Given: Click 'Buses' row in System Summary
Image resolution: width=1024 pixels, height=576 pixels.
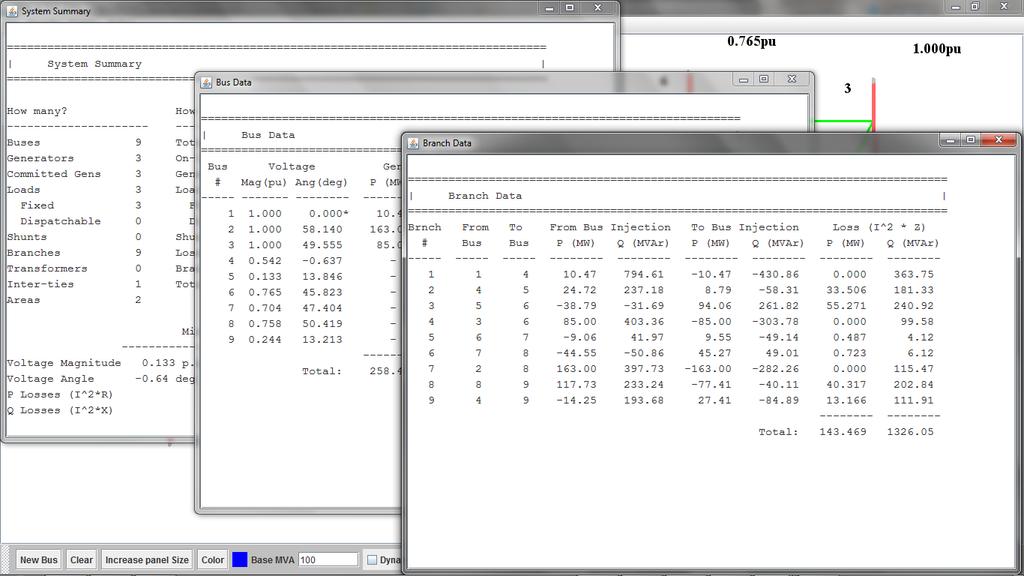Looking at the screenshot, I should point(74,142).
